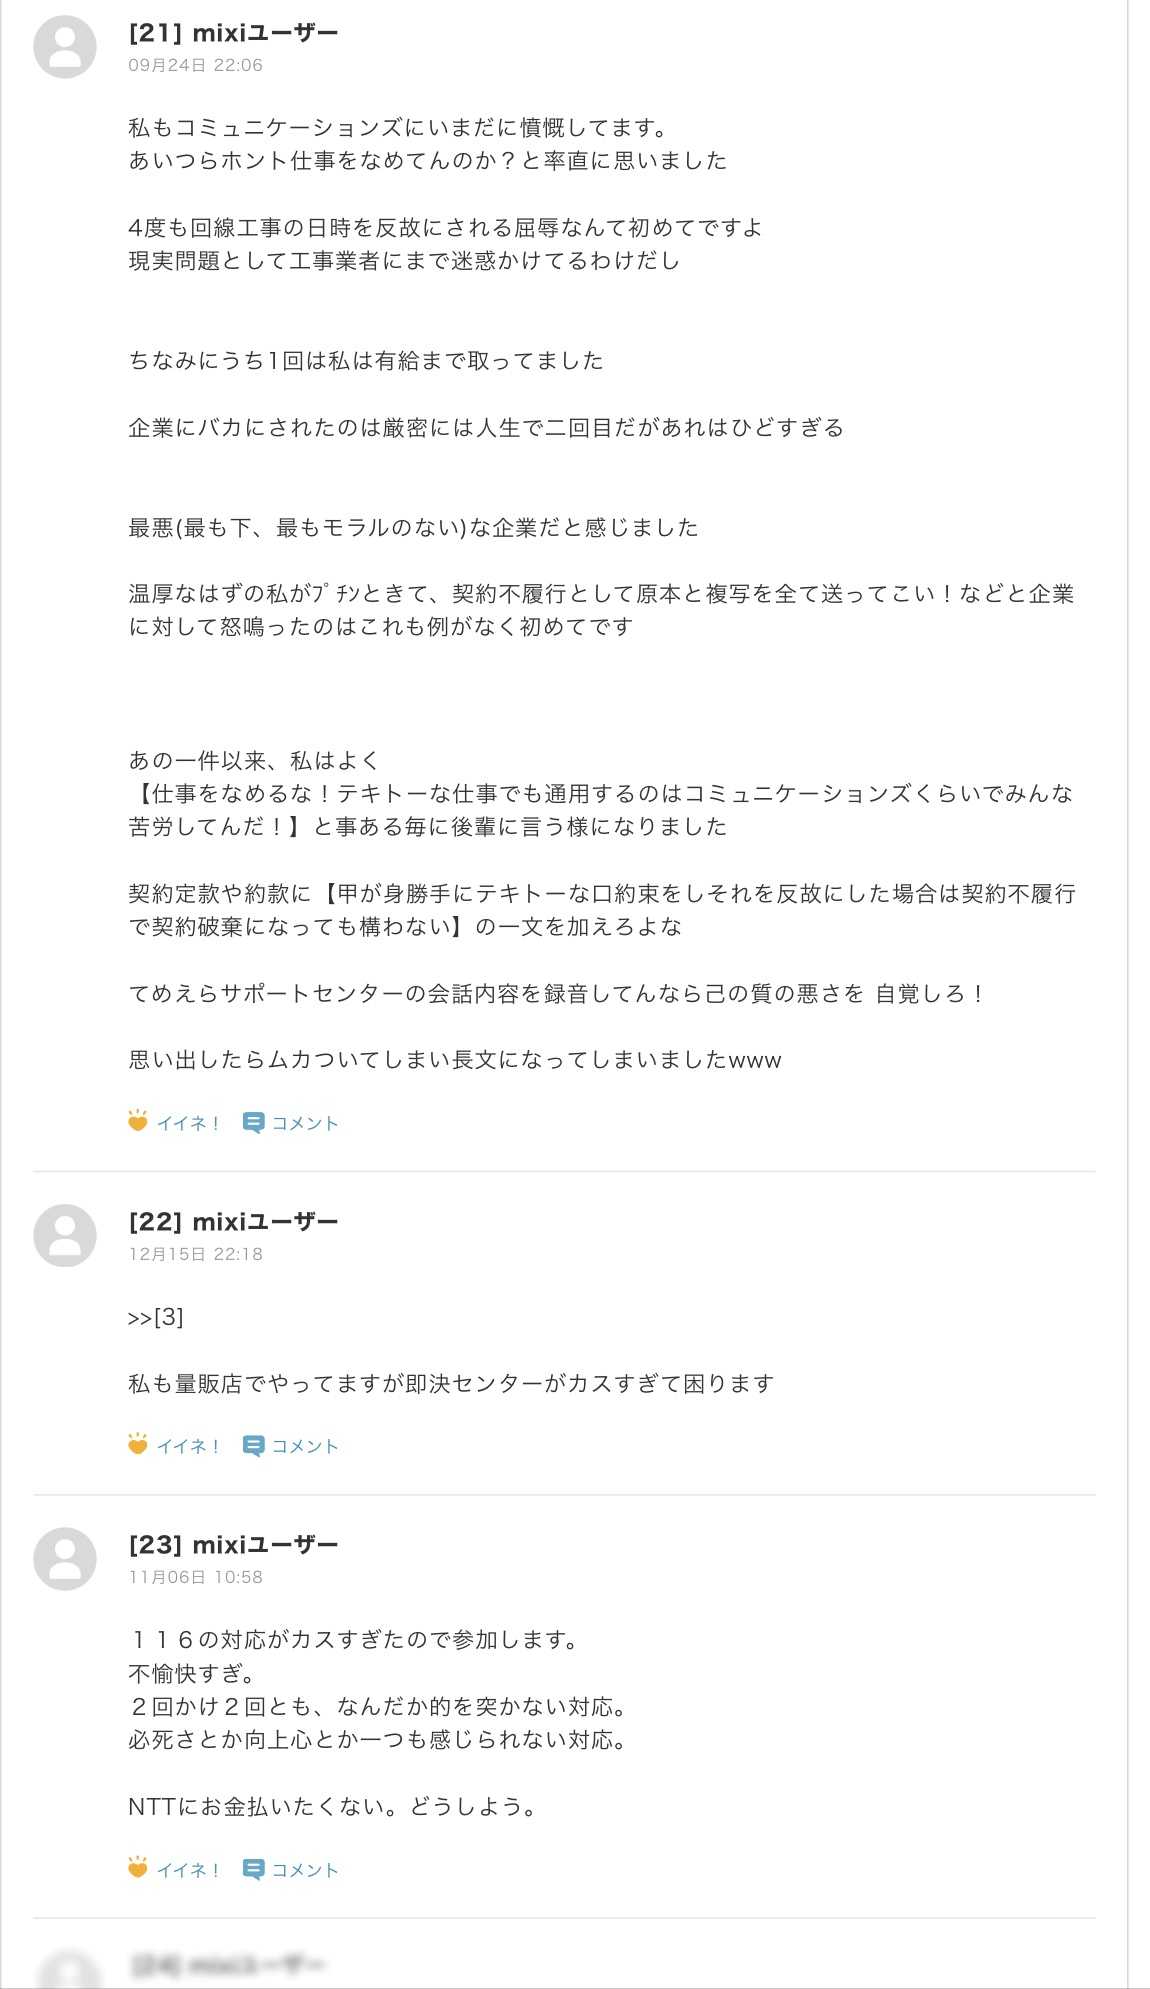Open the [23] mixiユーザー username link

point(233,1544)
